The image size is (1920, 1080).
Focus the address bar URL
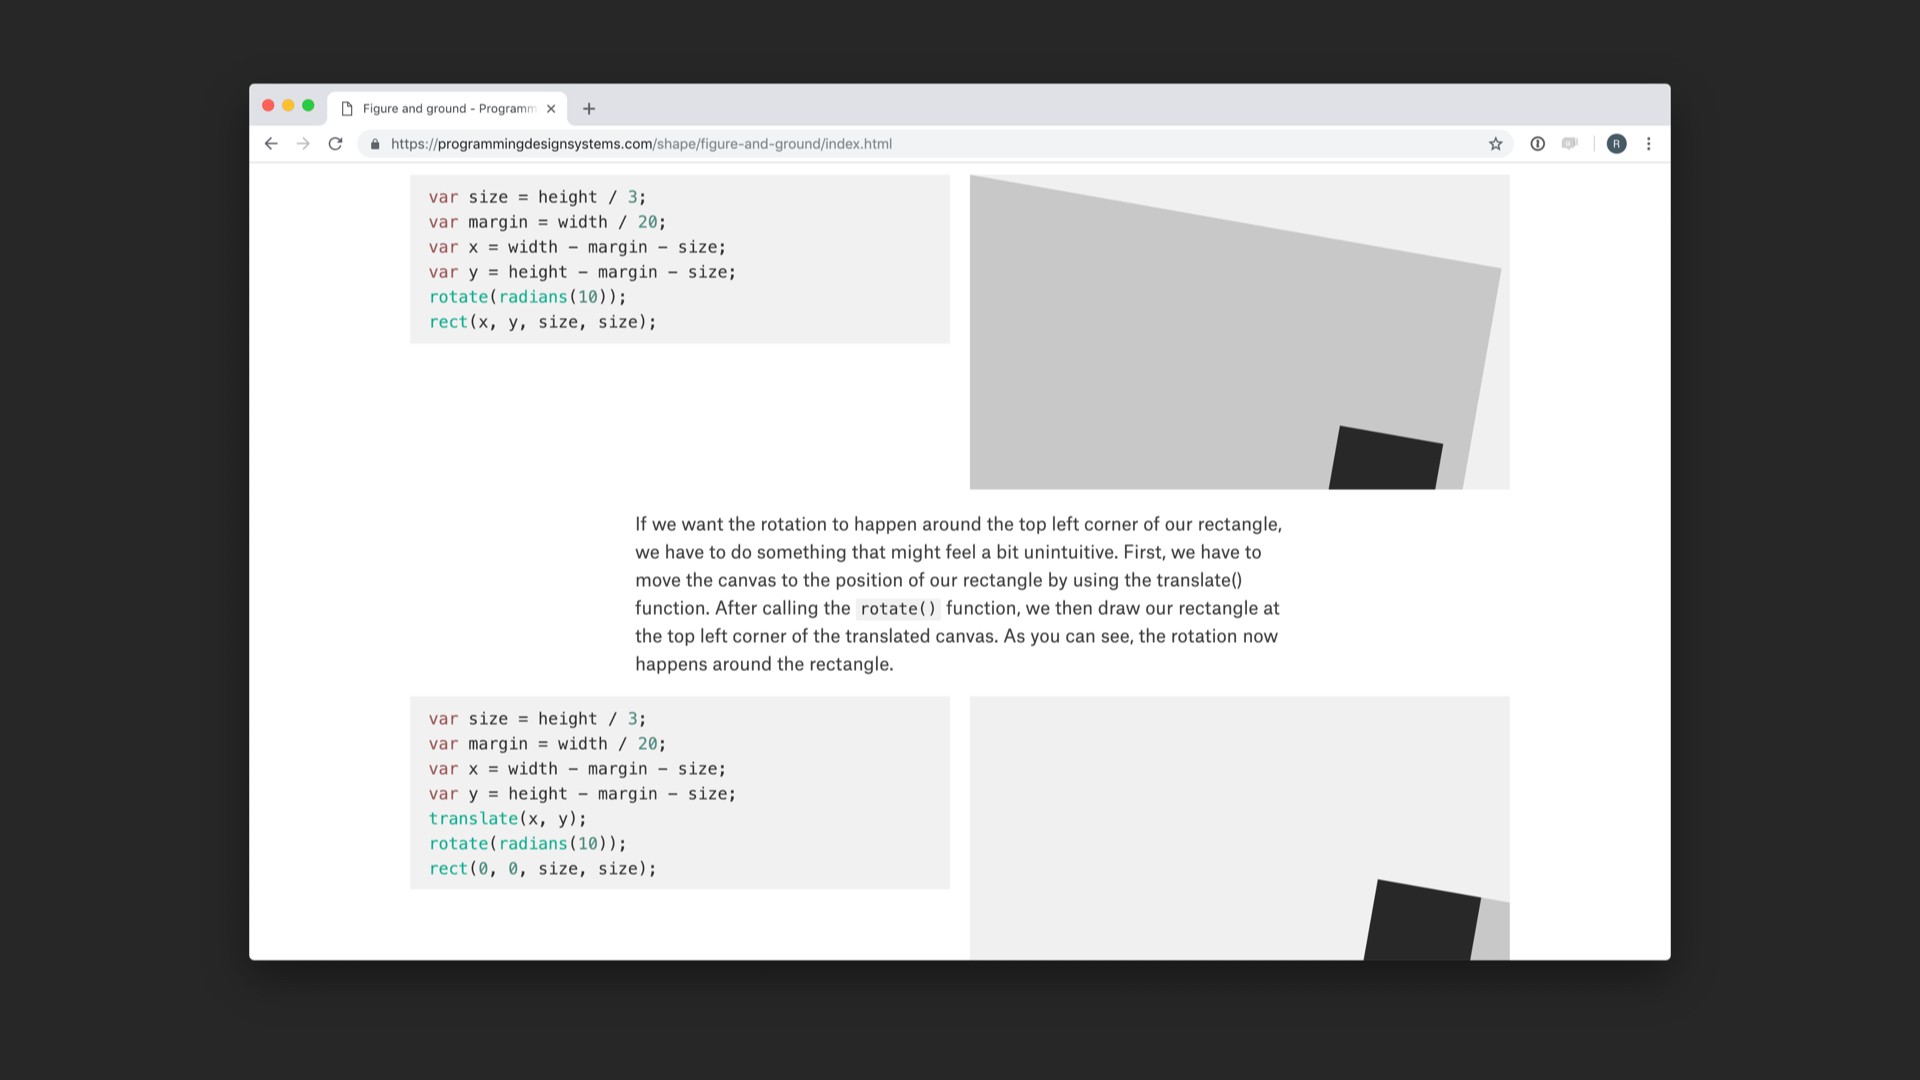tap(641, 144)
